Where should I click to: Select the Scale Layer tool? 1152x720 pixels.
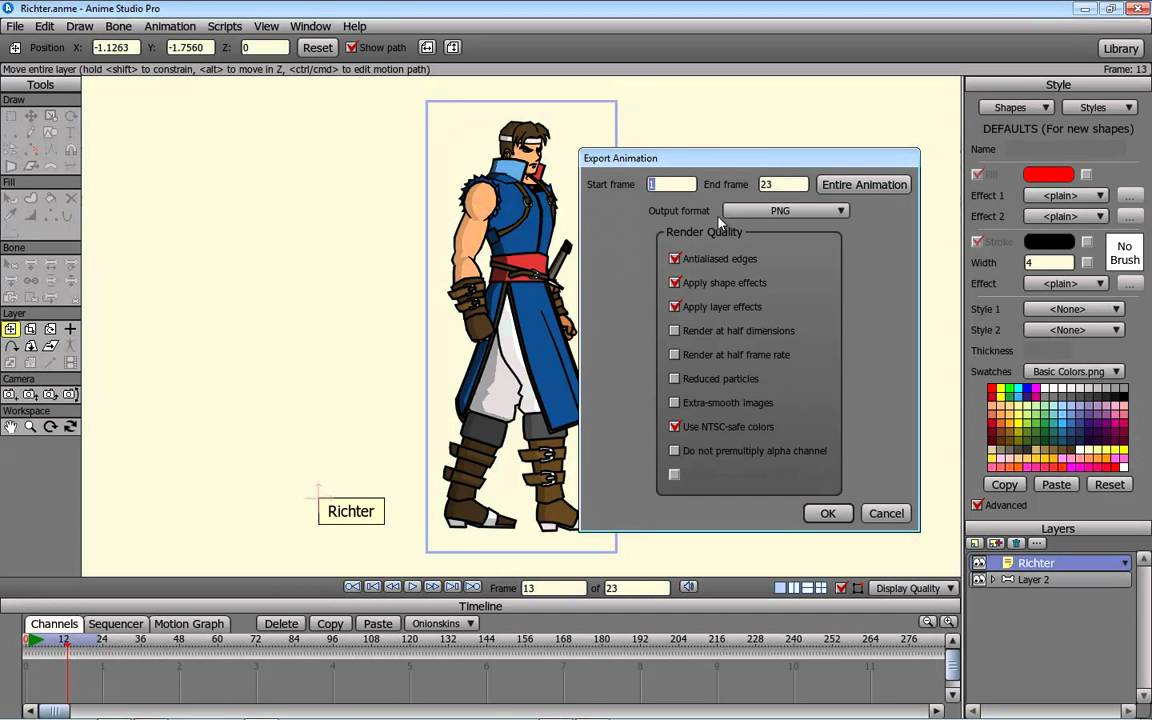click(30, 329)
